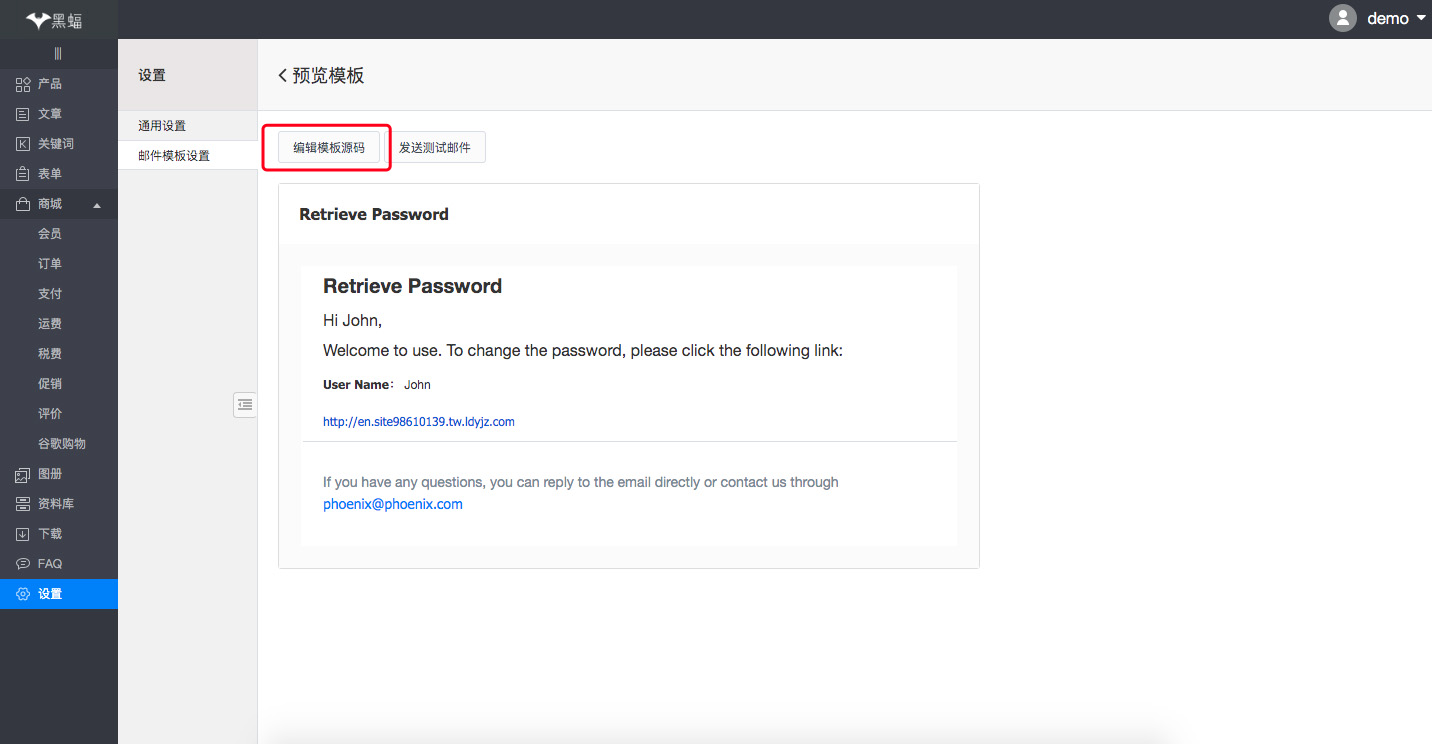
Task: Click the demo user avatar icon
Action: coord(1342,18)
